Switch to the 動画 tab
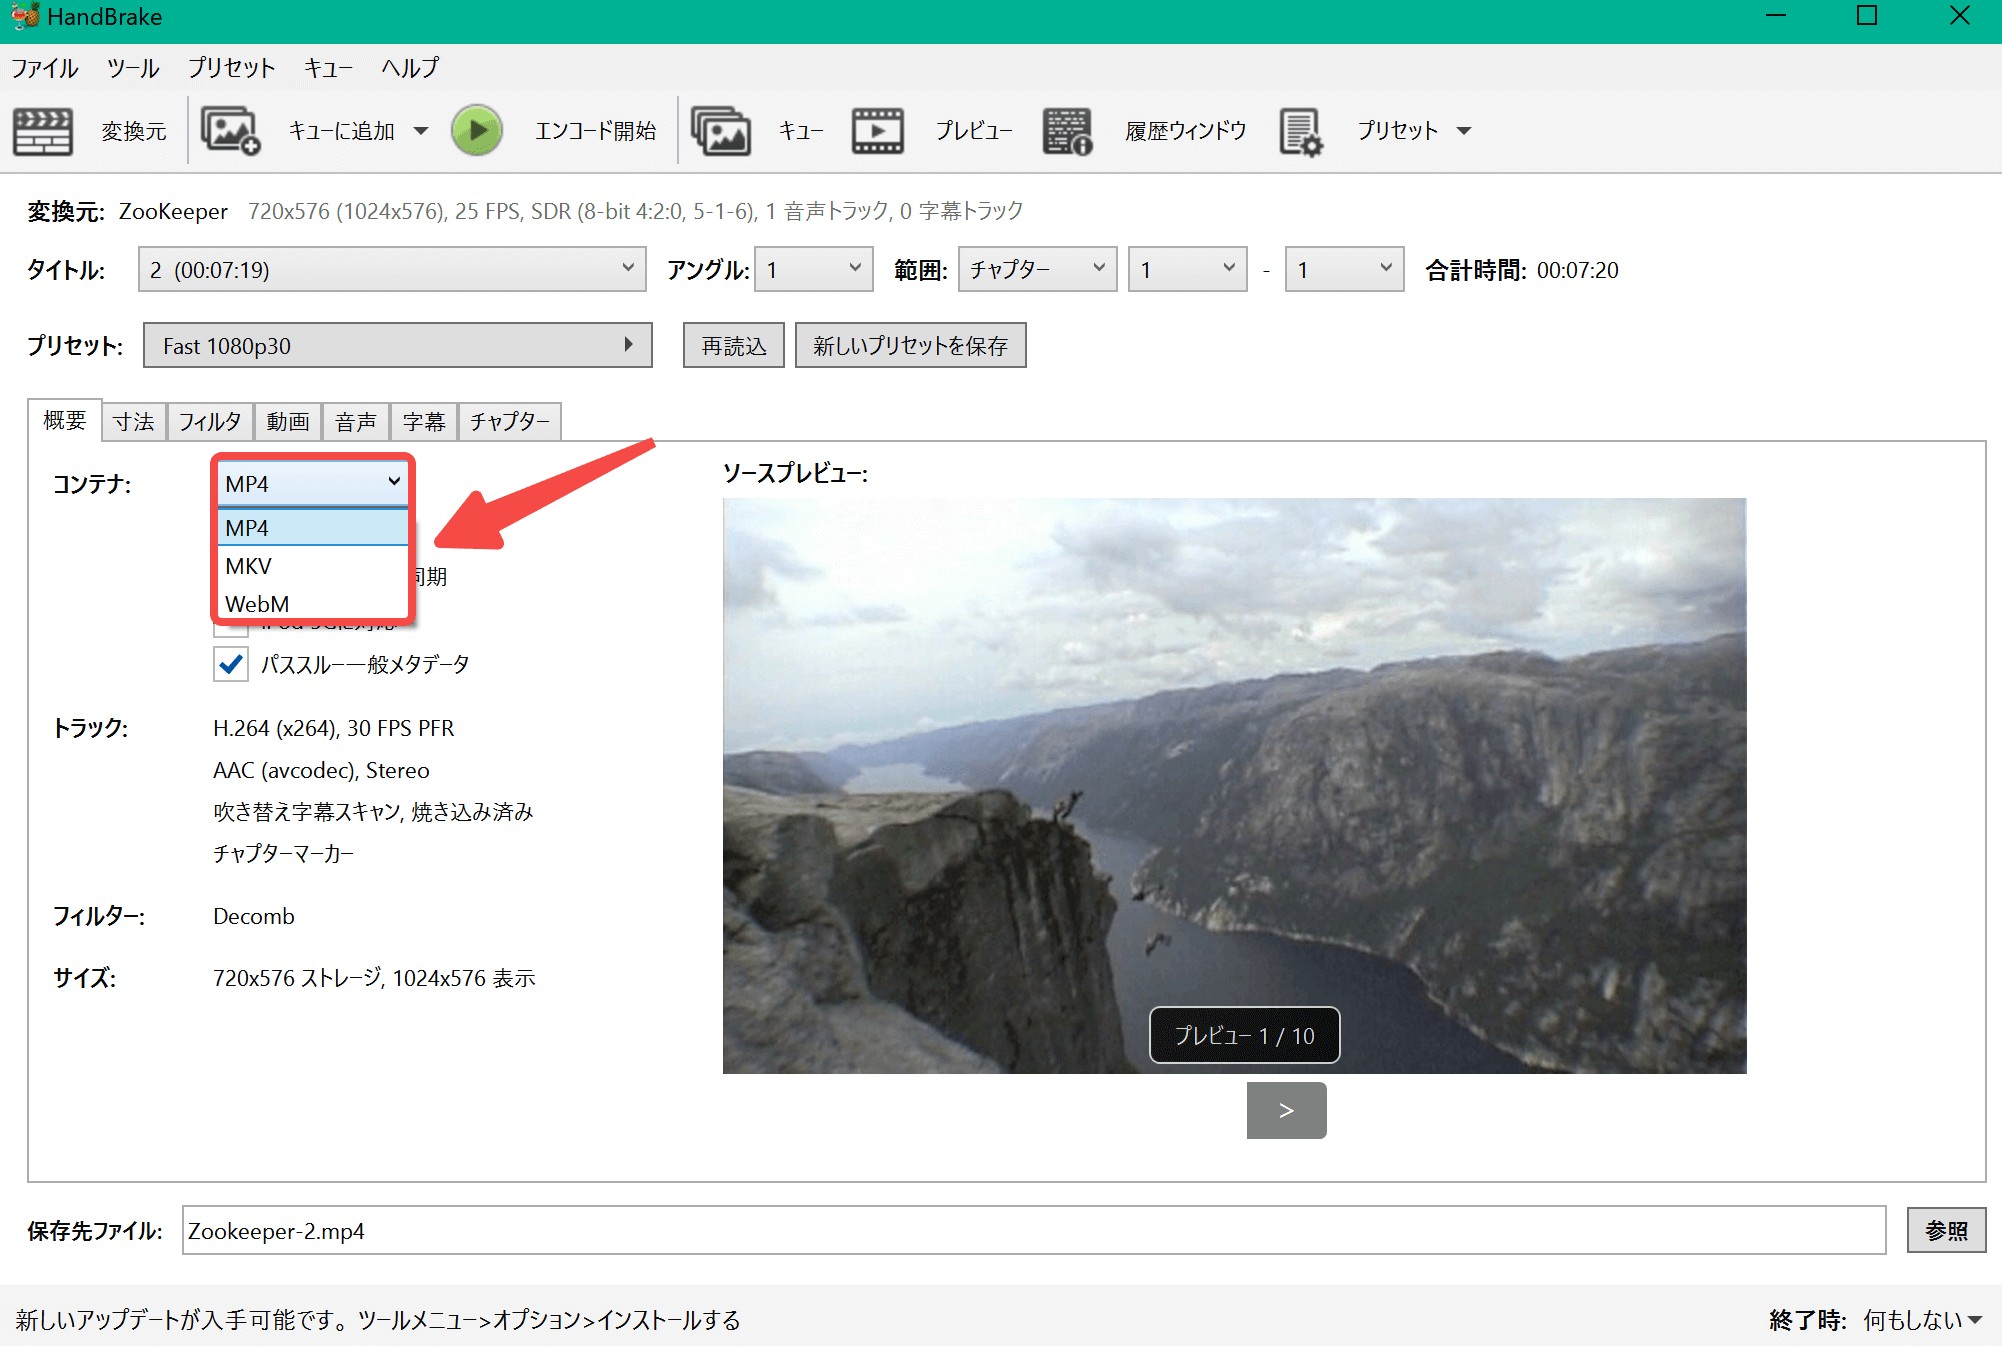 pos(288,422)
